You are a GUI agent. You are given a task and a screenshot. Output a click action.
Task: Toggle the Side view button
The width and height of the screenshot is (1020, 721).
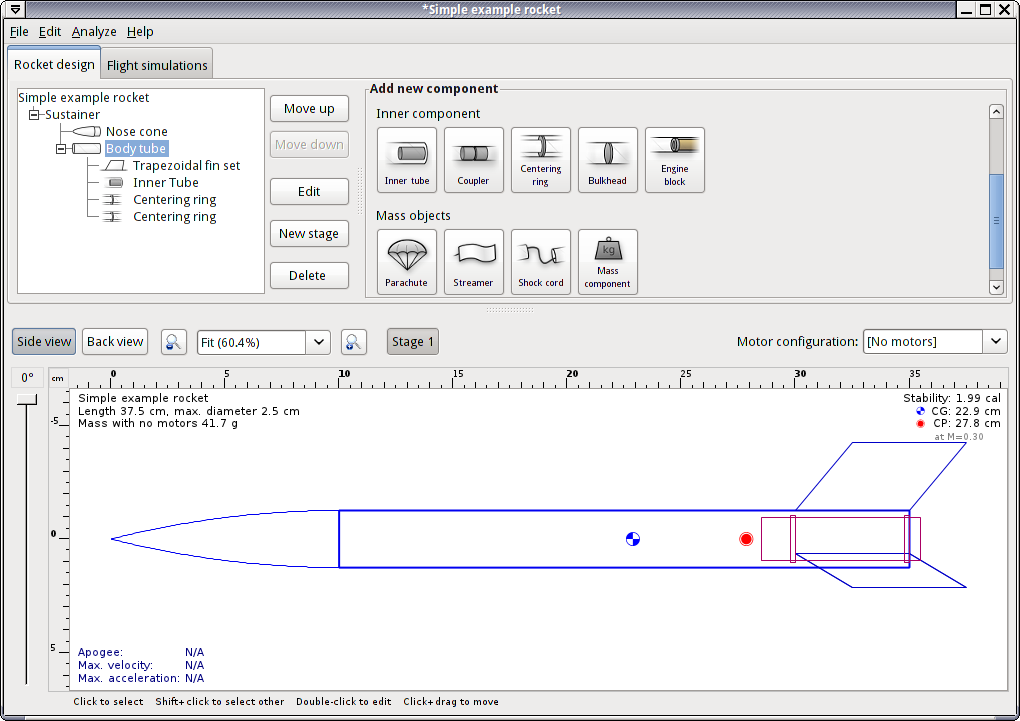(x=44, y=342)
